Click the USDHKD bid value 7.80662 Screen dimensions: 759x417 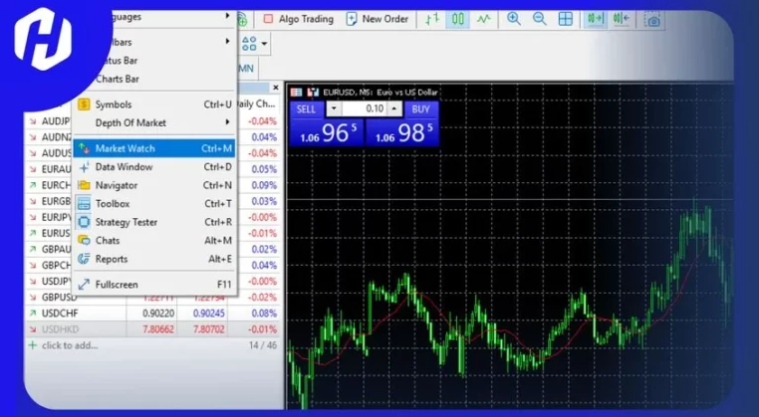click(158, 329)
